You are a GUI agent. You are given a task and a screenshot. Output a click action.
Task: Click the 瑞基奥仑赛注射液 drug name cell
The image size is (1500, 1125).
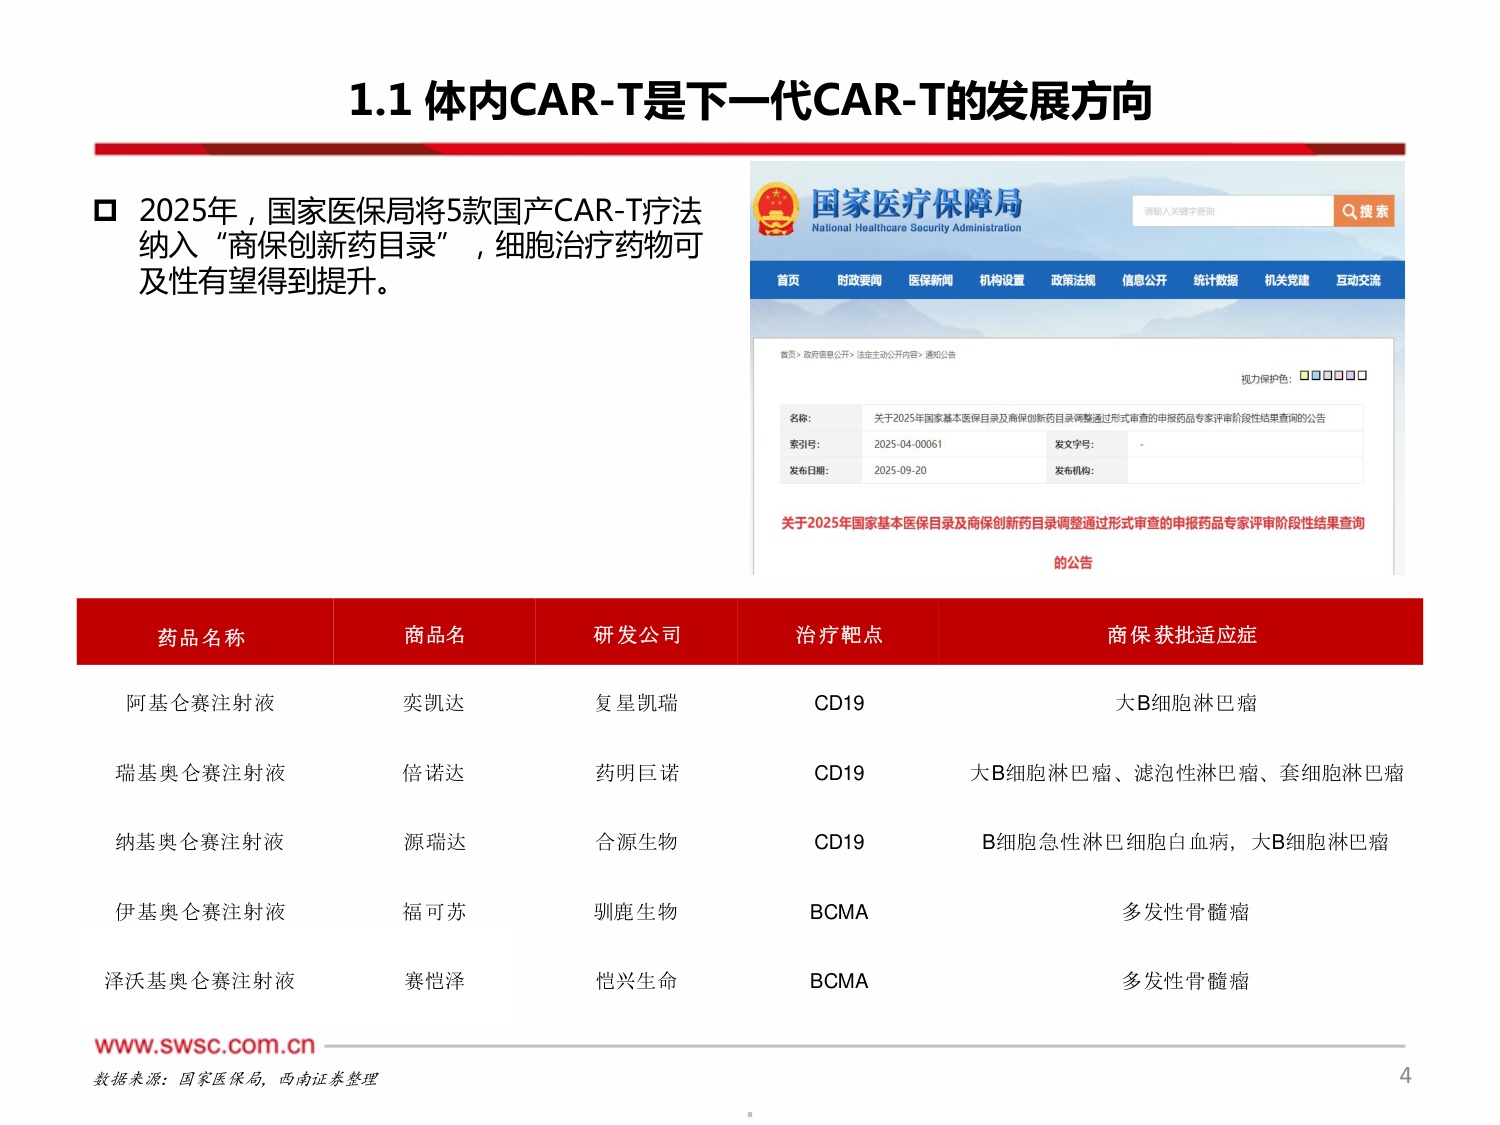(x=200, y=773)
